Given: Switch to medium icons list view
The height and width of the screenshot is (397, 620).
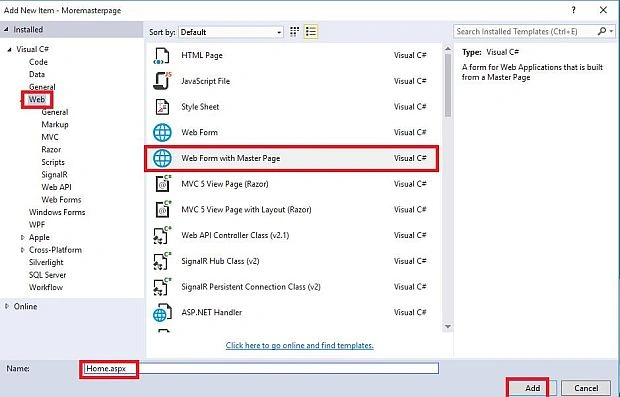Looking at the screenshot, I should coord(311,32).
